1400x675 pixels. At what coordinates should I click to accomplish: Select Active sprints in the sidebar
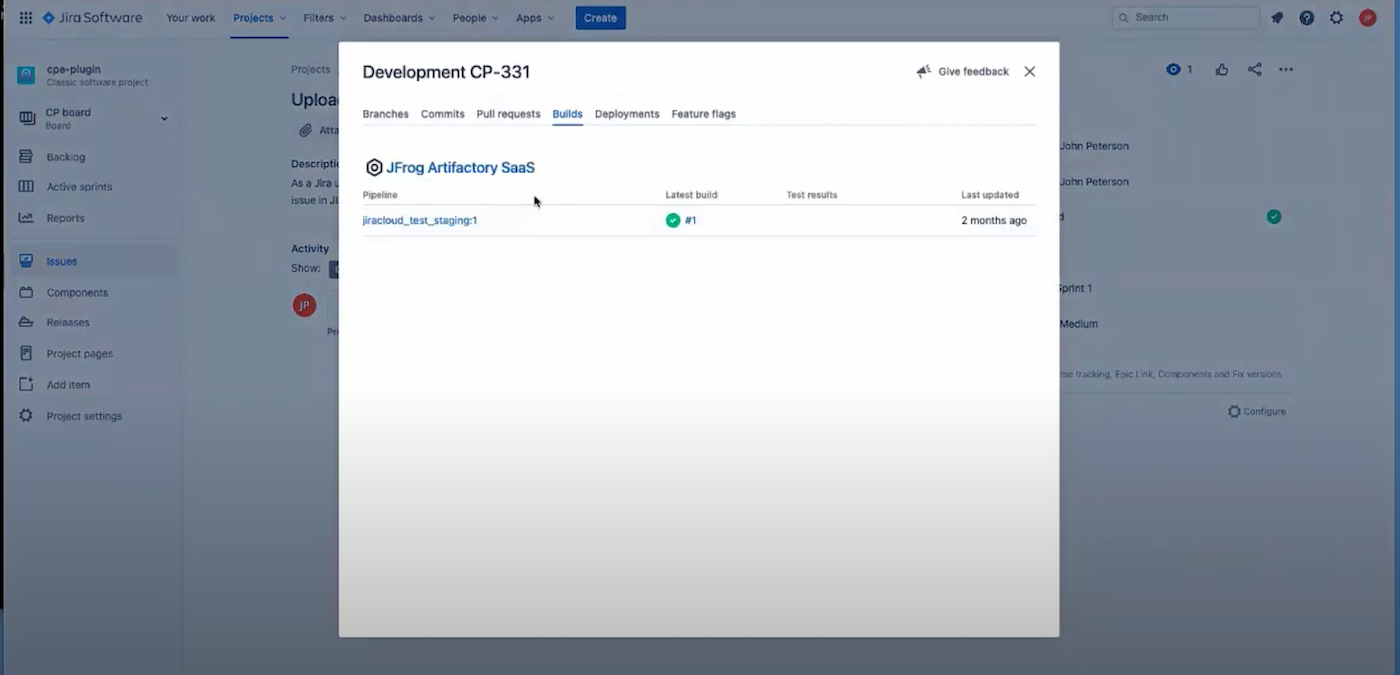[x=78, y=186]
